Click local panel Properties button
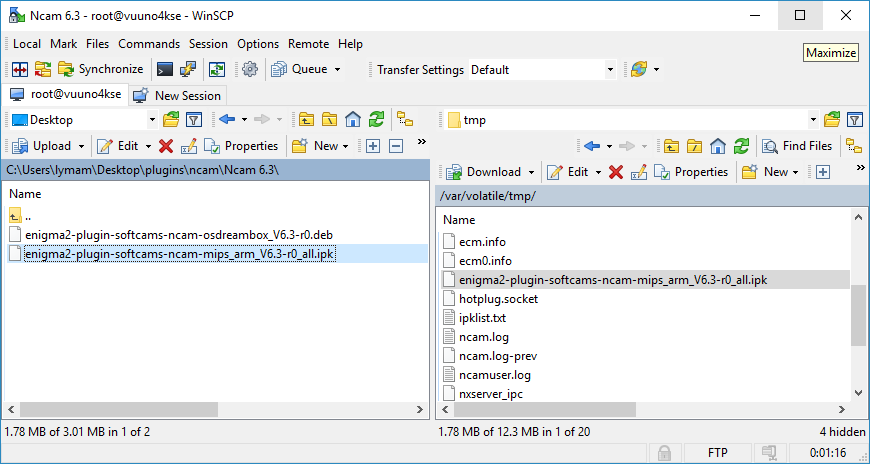The image size is (870, 464). point(241,146)
